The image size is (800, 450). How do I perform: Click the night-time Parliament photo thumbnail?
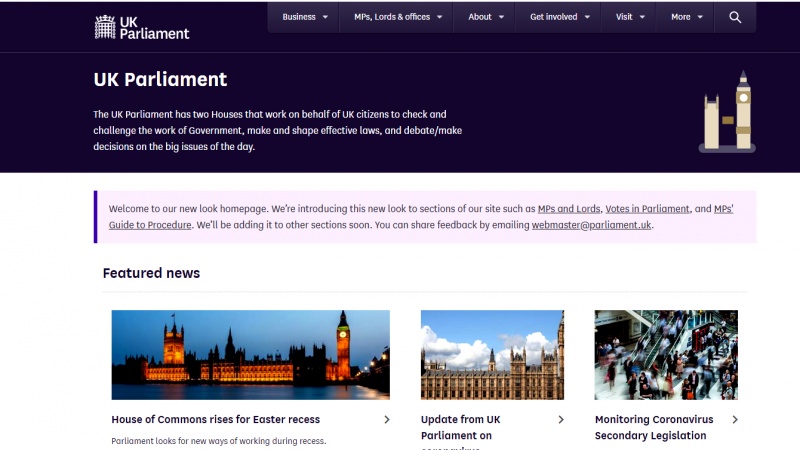point(251,355)
